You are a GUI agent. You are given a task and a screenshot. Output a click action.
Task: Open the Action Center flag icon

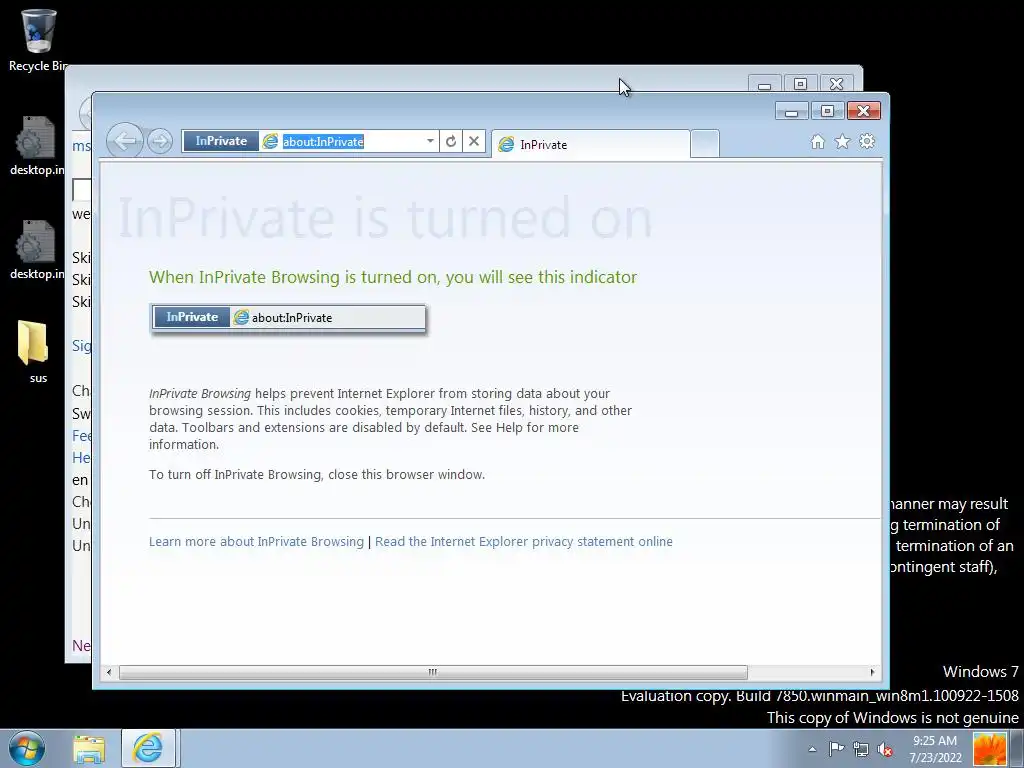[x=836, y=749]
